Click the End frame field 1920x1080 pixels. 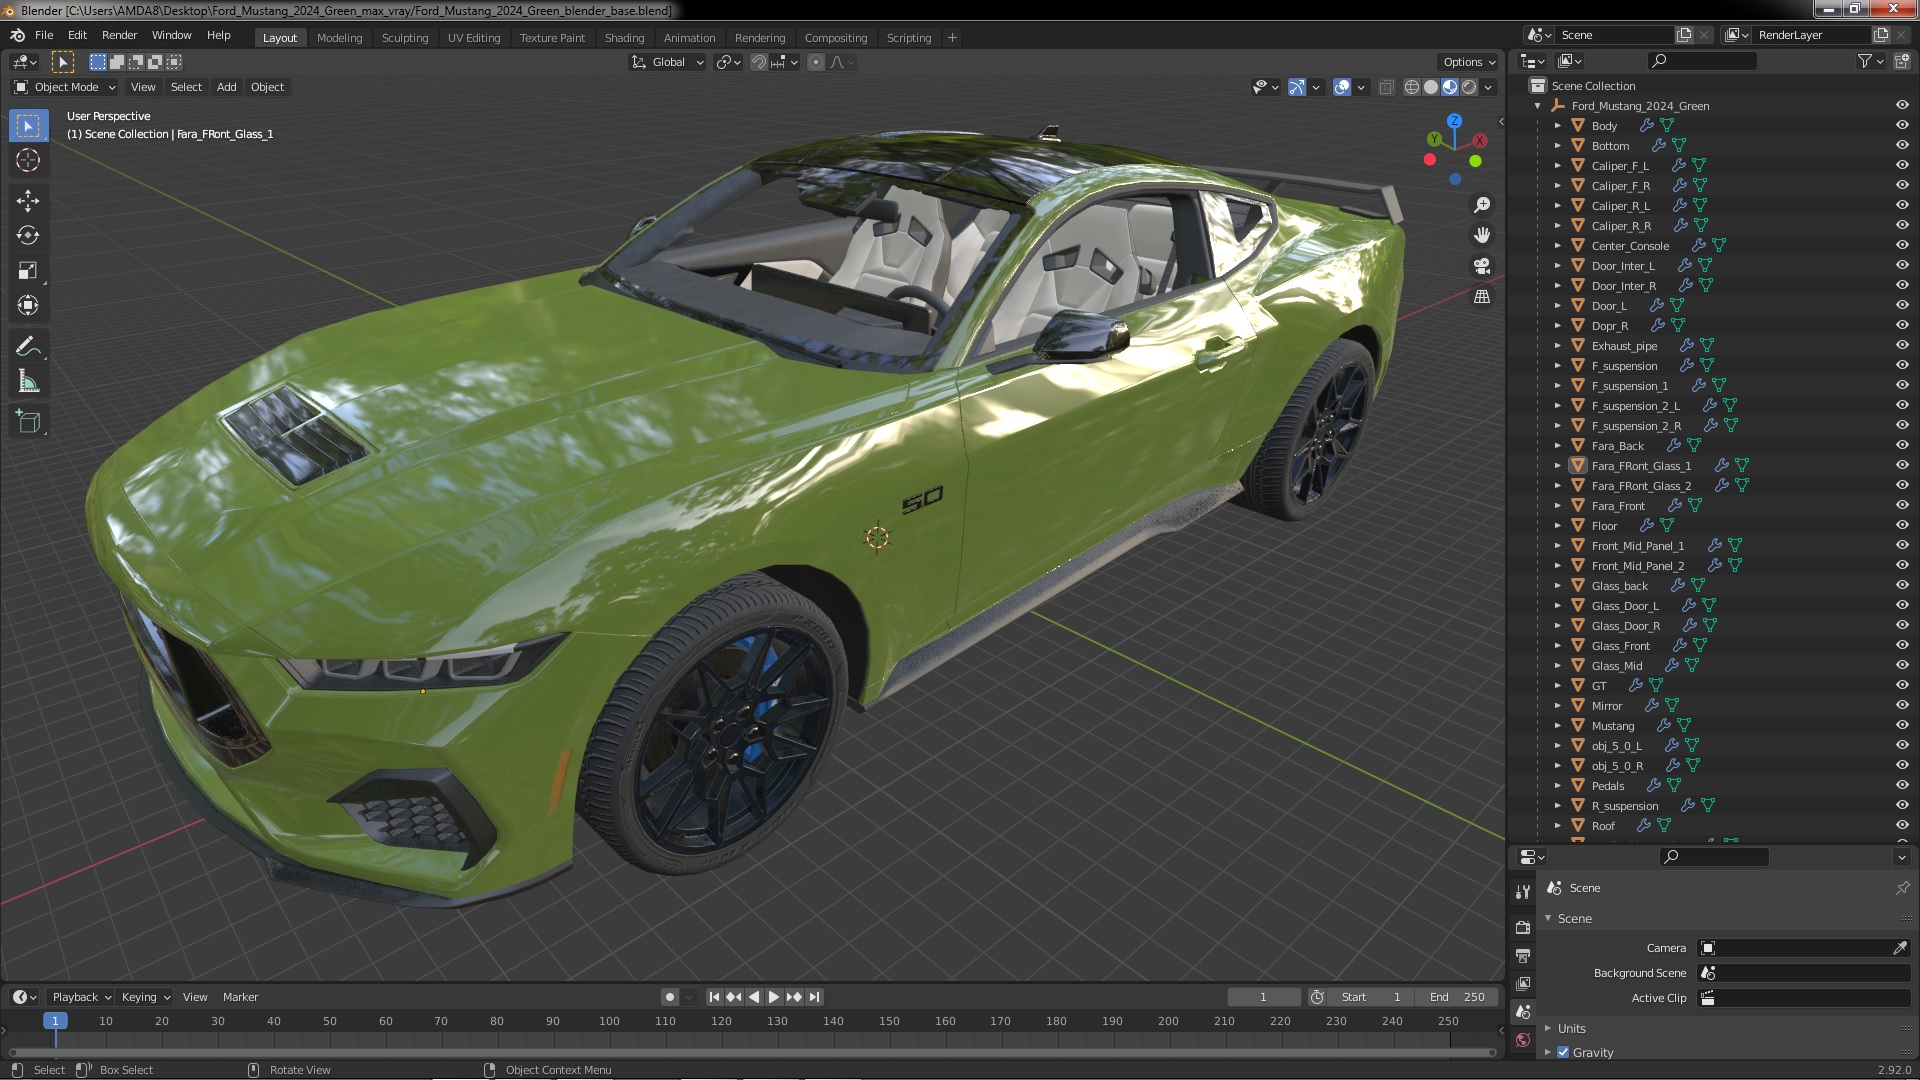tap(1458, 997)
